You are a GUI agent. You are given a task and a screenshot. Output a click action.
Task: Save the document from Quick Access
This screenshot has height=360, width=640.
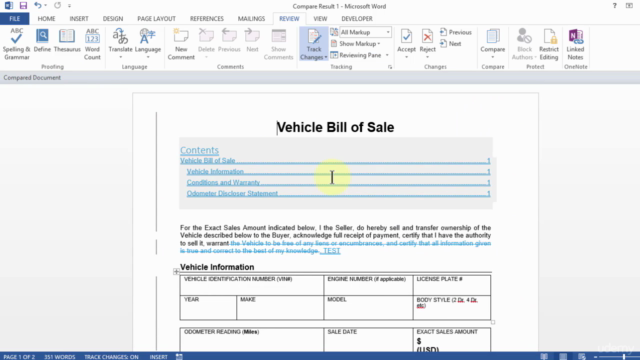pos(23,6)
